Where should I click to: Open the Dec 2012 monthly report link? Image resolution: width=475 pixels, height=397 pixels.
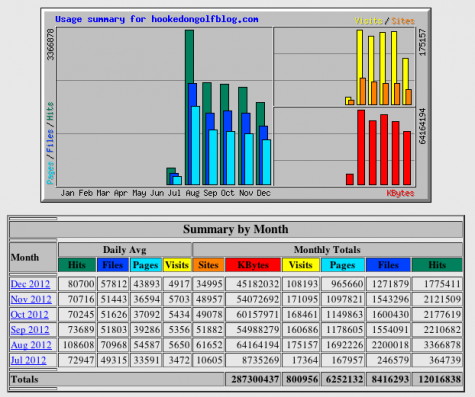tap(30, 284)
